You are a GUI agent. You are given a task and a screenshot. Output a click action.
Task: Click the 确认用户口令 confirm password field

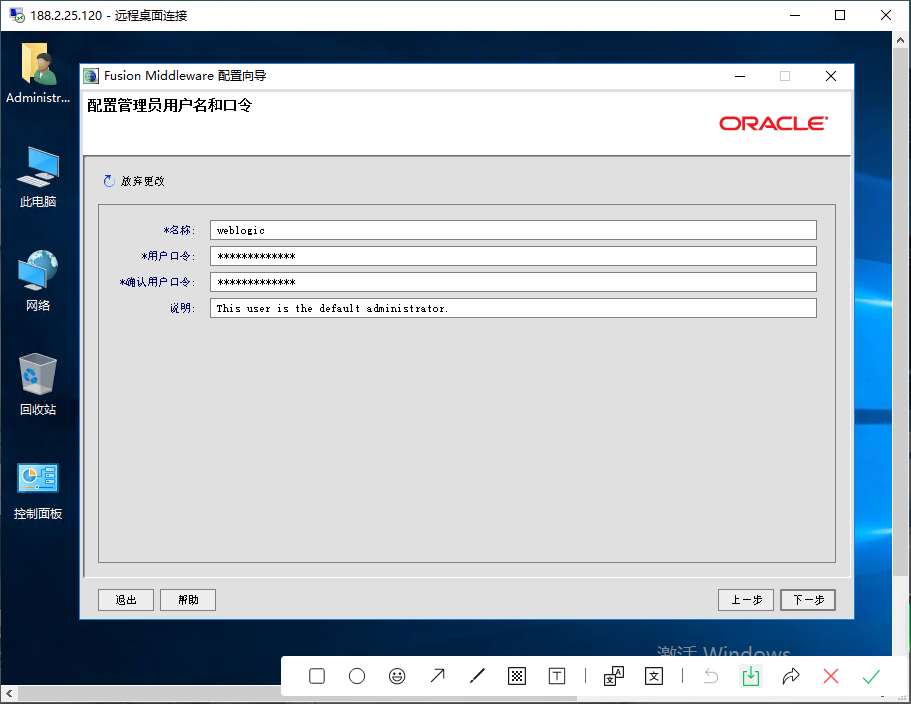pos(513,282)
